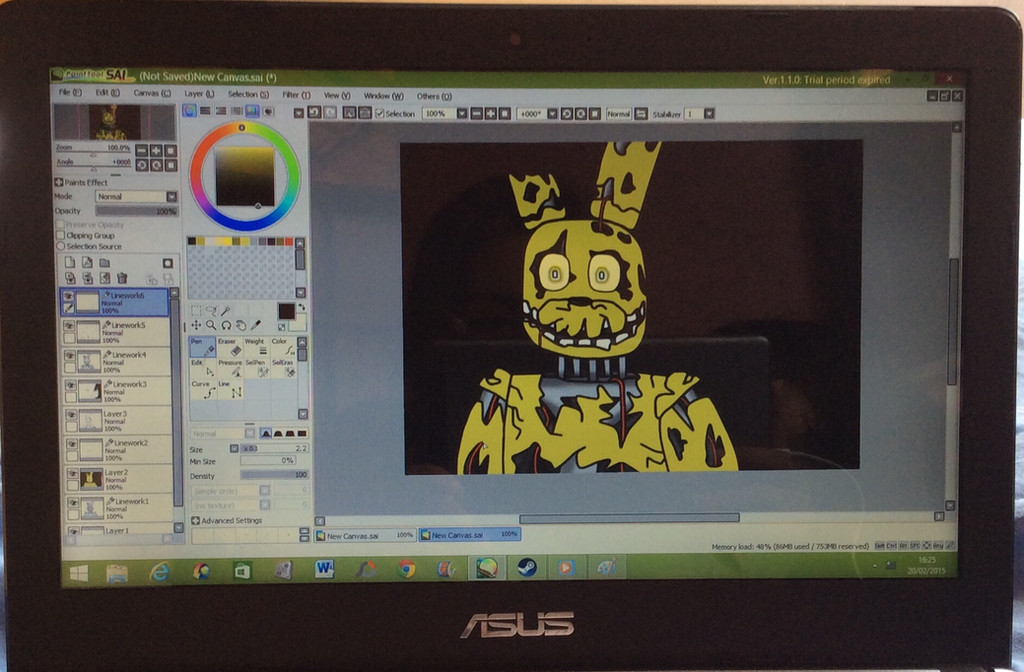Choose the lasso selection tool
This screenshot has width=1024, height=672.
210,310
